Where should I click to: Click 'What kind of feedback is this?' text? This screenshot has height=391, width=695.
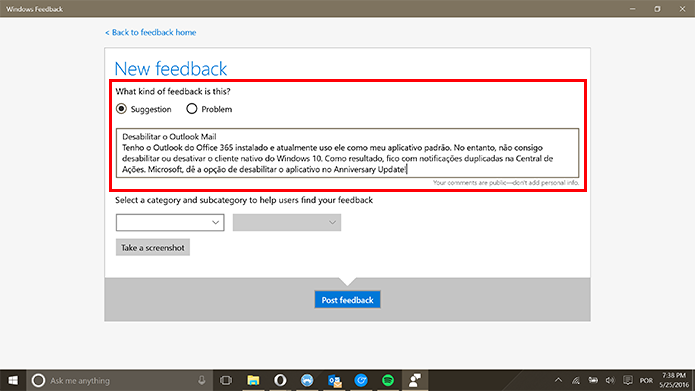[x=173, y=91]
